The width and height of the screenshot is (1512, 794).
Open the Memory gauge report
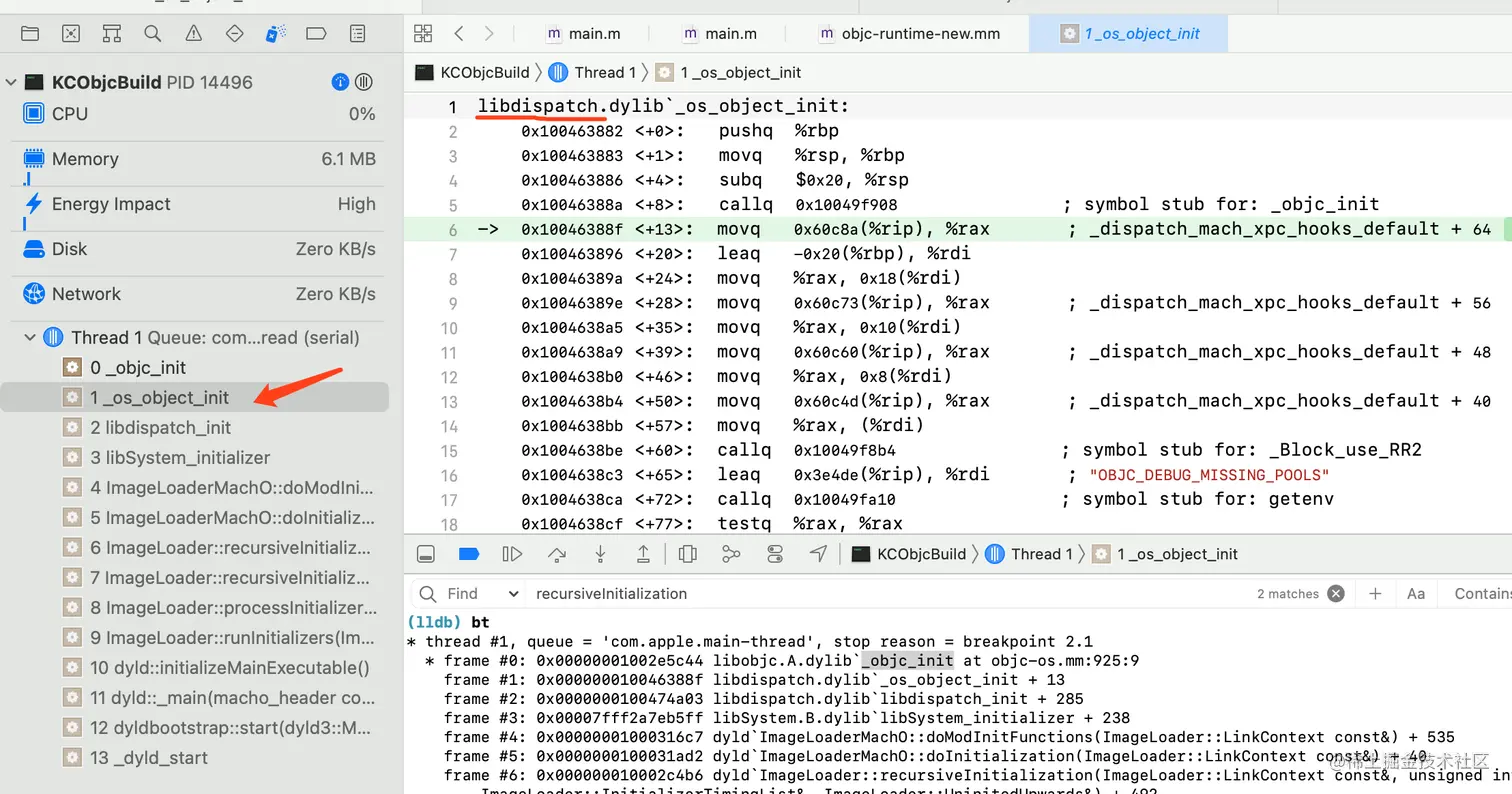(201, 159)
